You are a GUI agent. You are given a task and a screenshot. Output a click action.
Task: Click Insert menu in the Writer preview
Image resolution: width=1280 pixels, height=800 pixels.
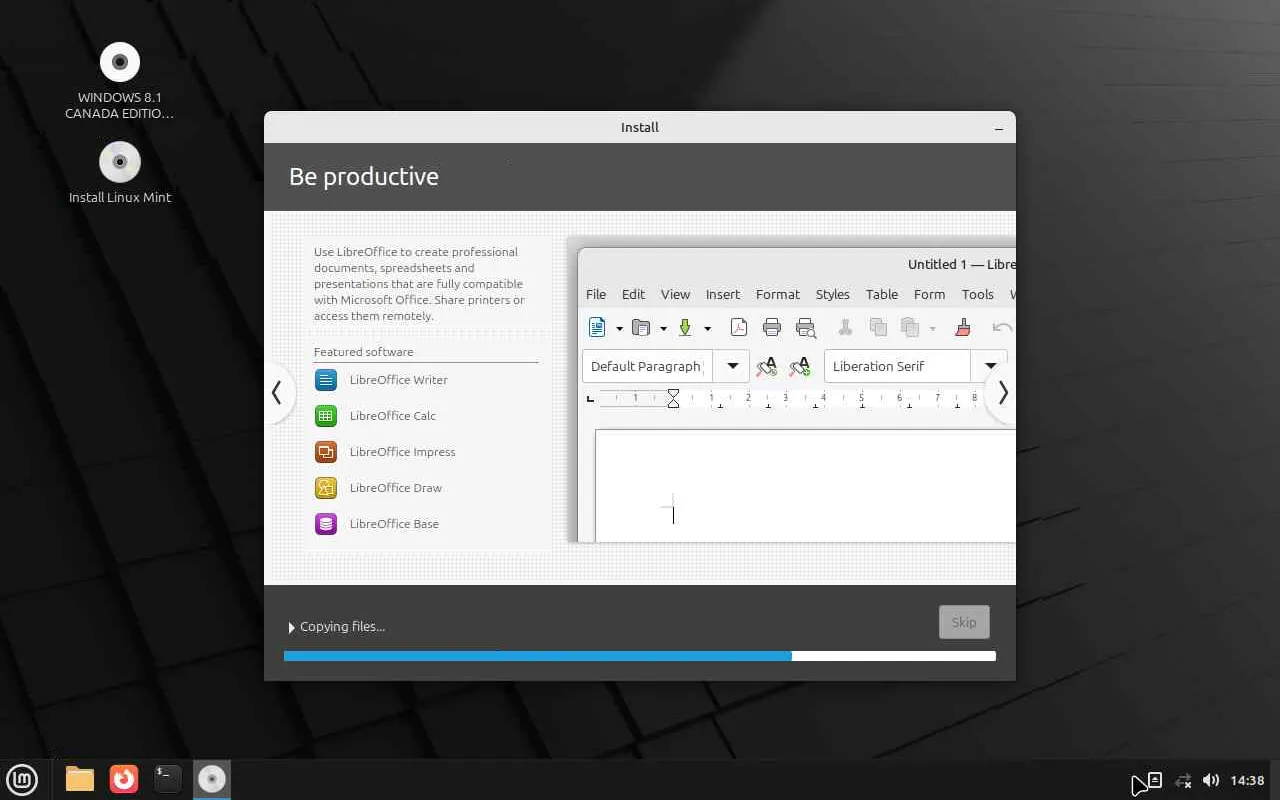(x=723, y=295)
